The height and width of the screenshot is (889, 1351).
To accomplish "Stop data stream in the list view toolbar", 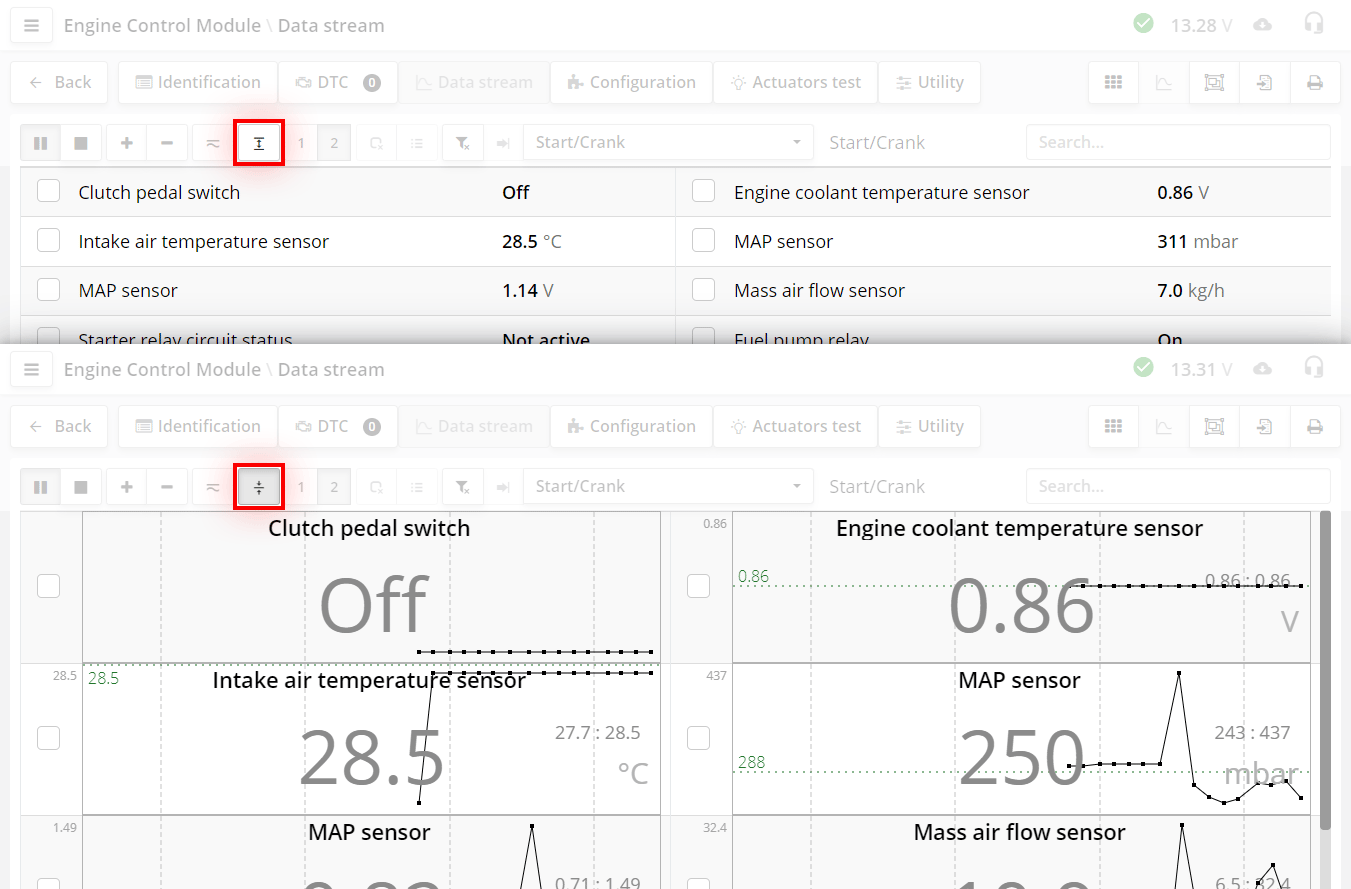I will click(81, 143).
